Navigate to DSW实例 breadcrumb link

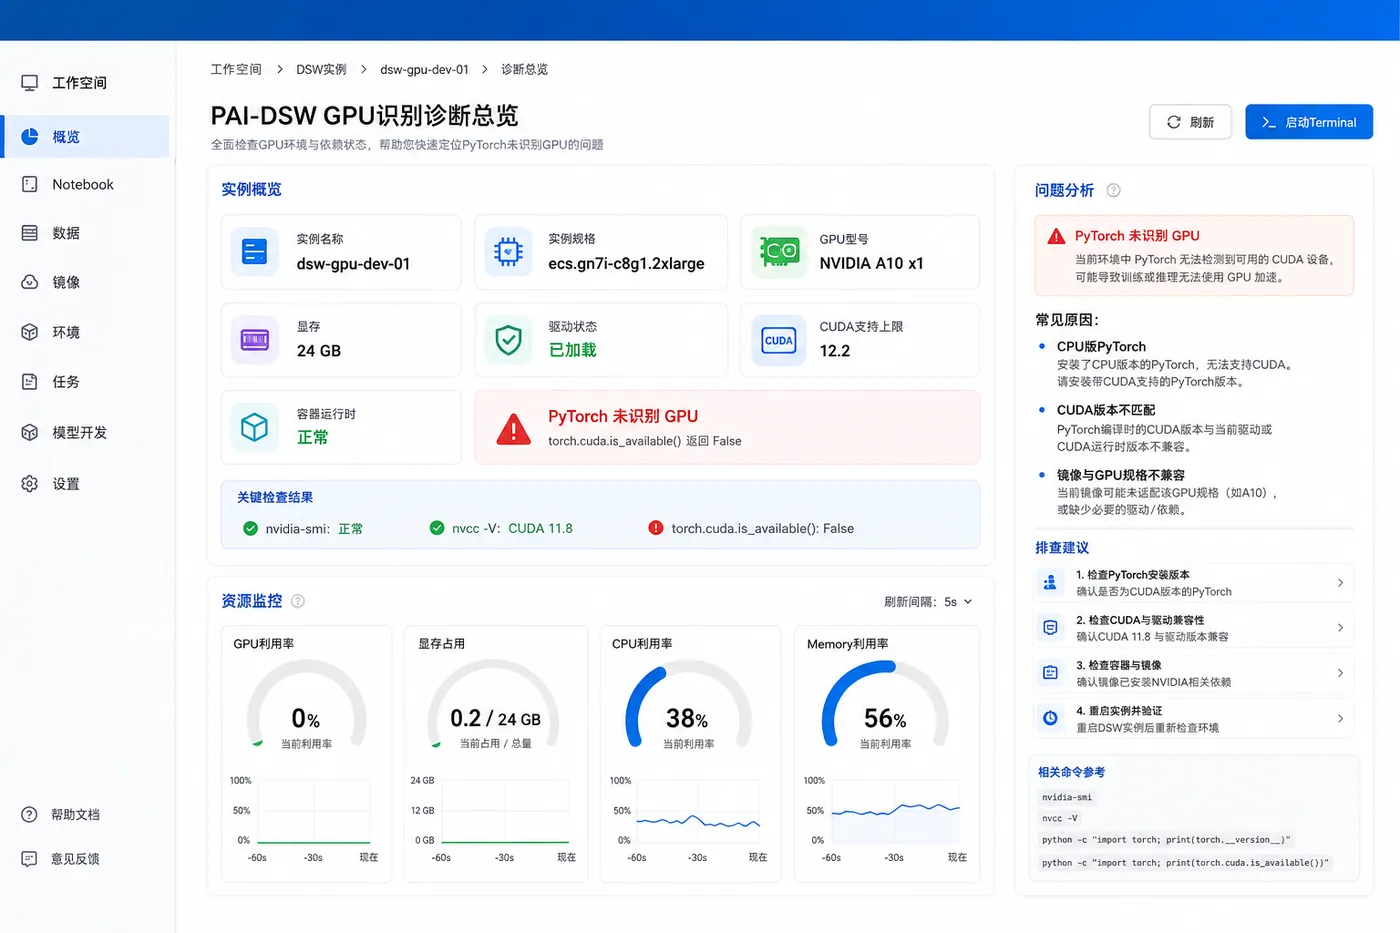[x=321, y=69]
